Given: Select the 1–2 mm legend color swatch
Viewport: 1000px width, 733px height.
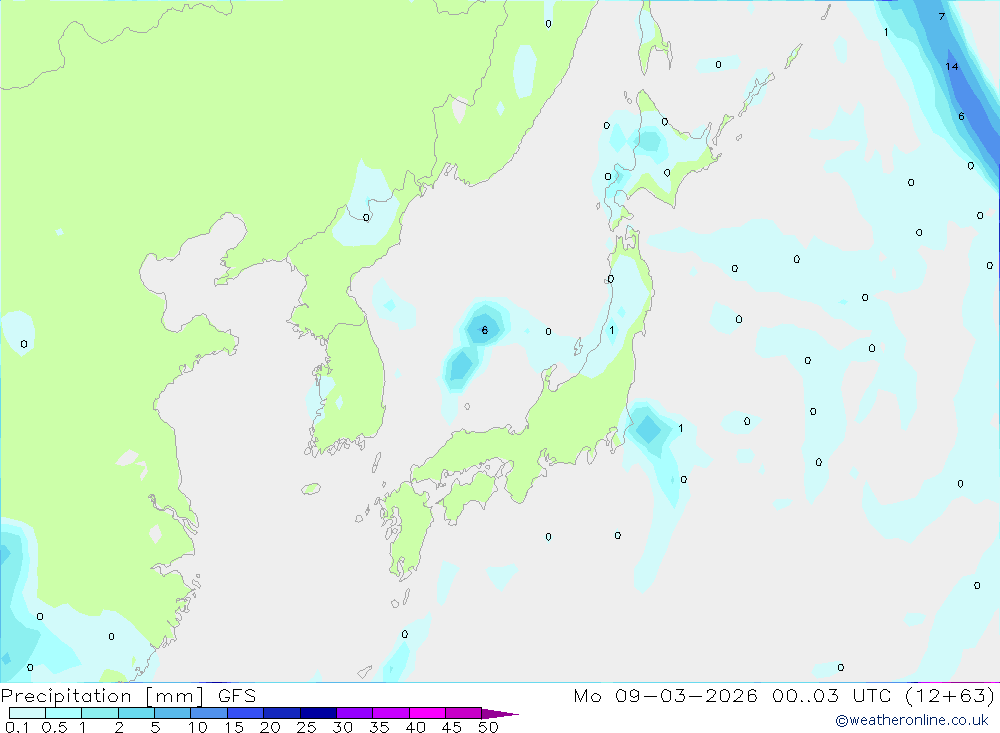Looking at the screenshot, I should tap(99, 713).
